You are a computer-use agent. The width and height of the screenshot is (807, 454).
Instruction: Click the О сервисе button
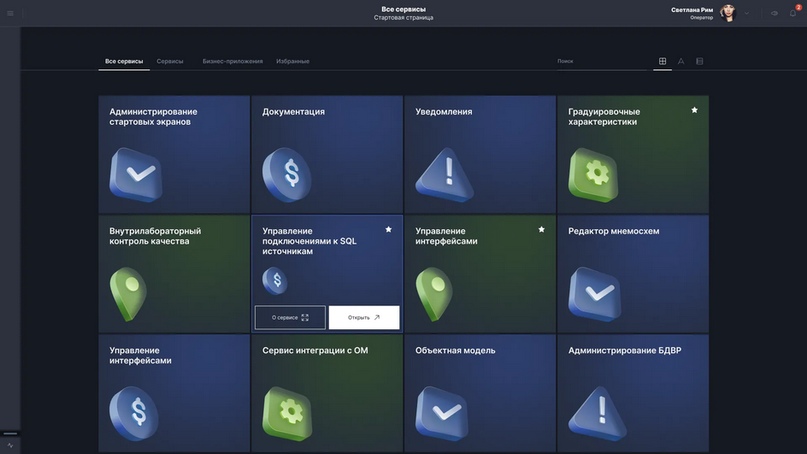coord(290,317)
